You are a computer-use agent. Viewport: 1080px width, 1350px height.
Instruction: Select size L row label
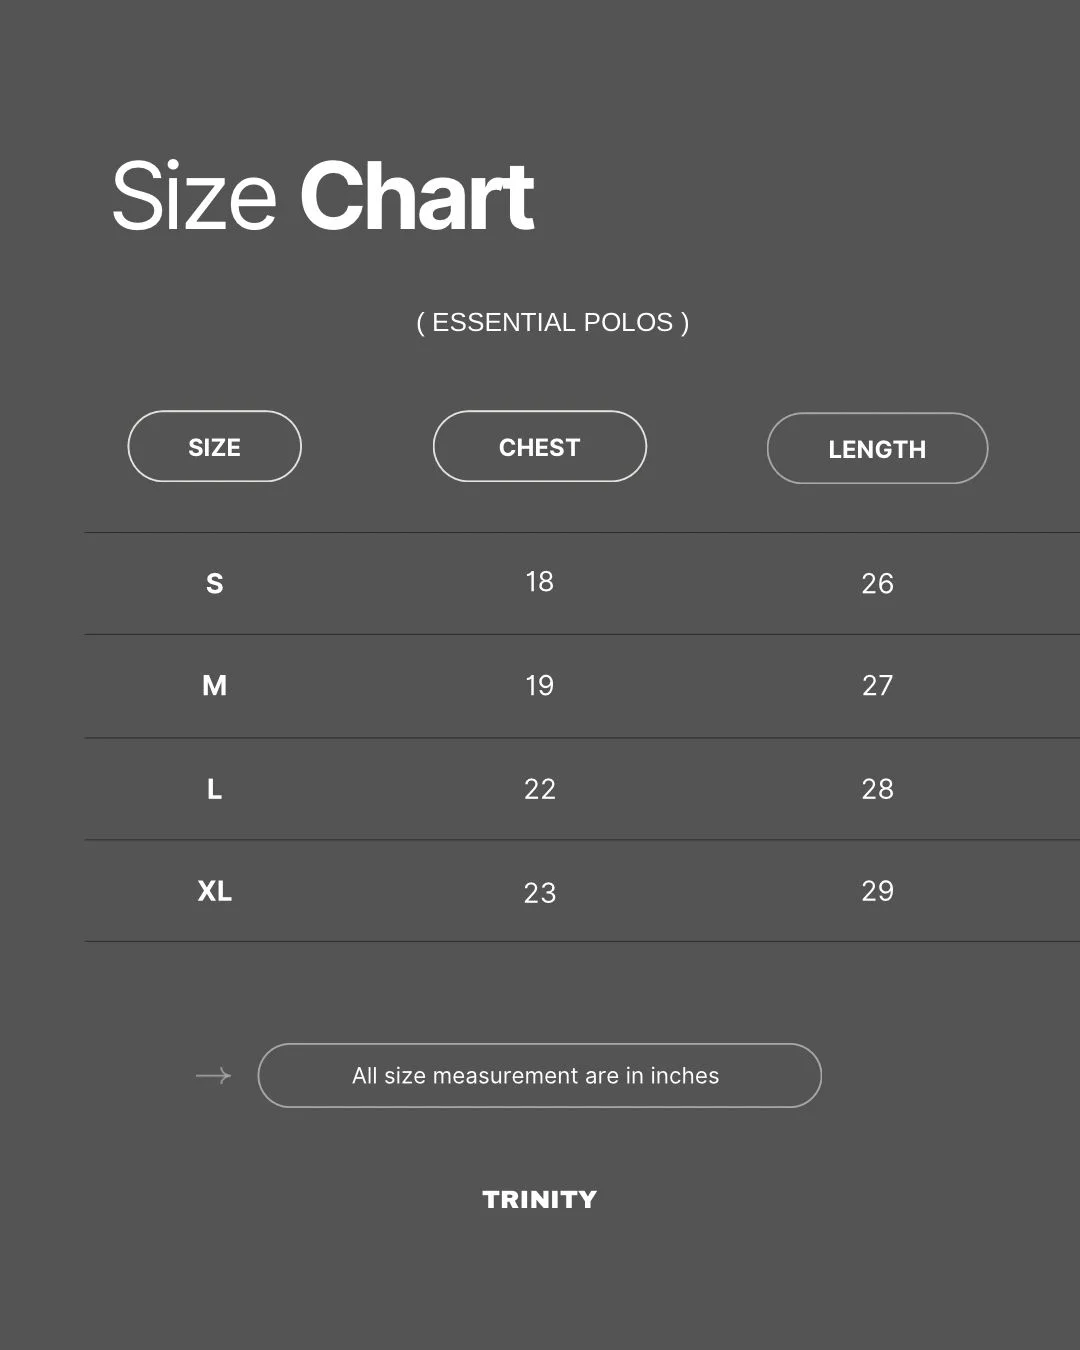coord(214,790)
